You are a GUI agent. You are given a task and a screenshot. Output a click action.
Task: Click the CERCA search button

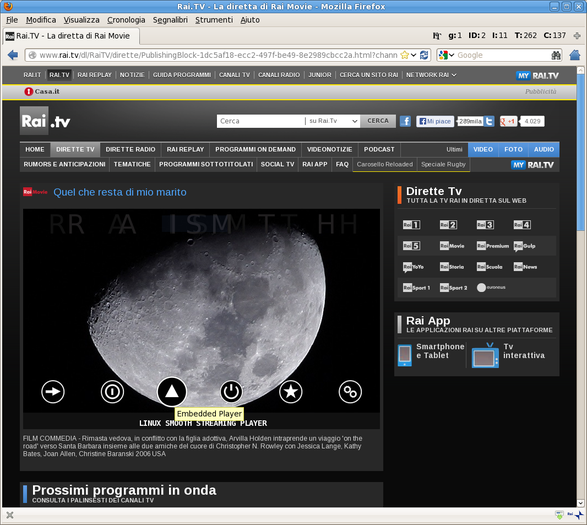[378, 121]
